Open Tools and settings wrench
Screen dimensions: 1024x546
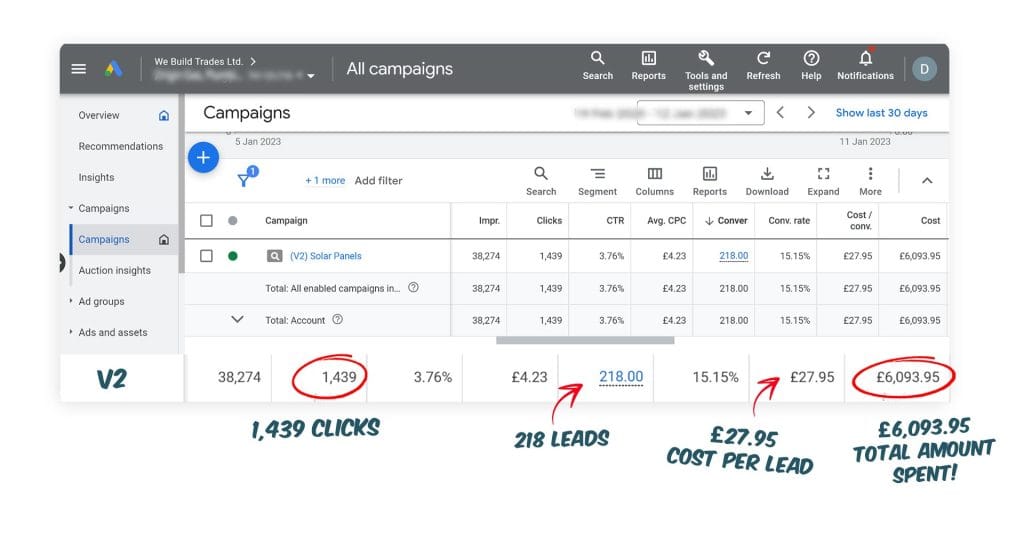click(706, 58)
